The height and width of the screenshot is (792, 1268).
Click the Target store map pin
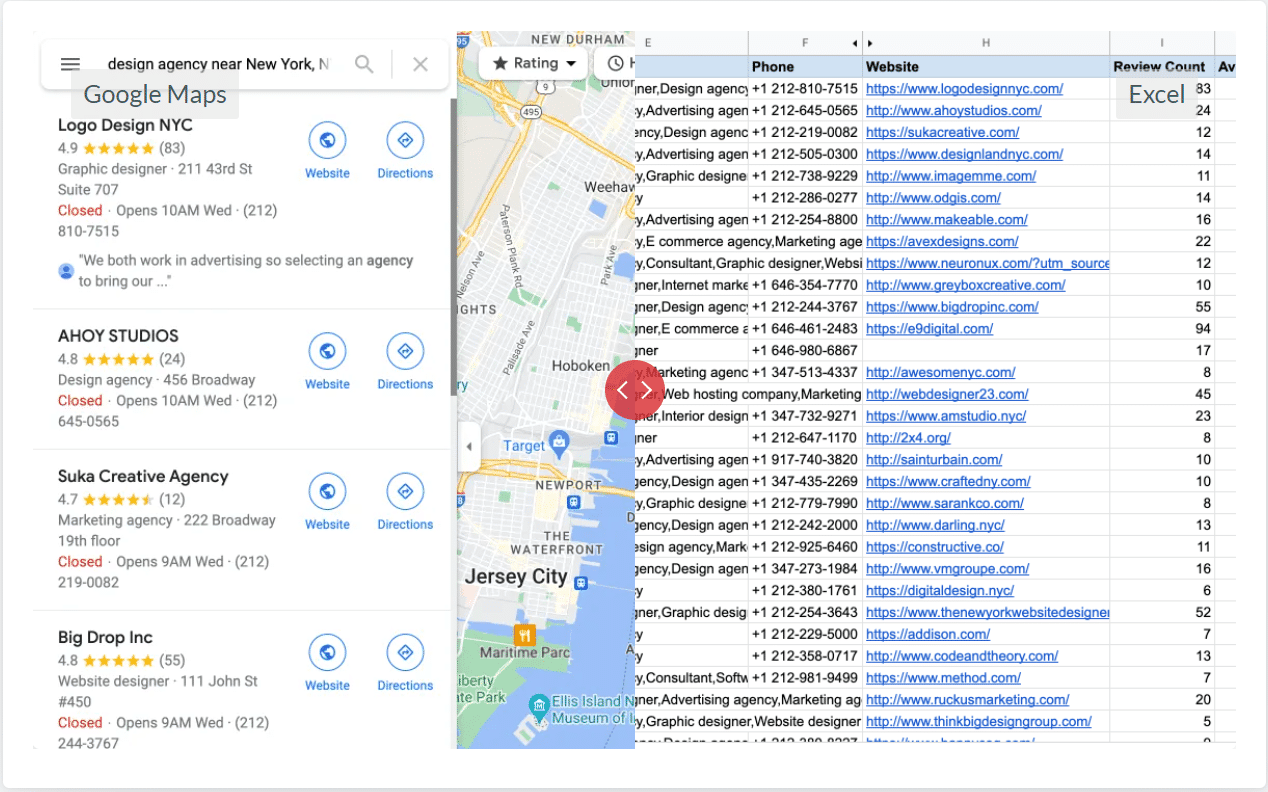pos(559,441)
